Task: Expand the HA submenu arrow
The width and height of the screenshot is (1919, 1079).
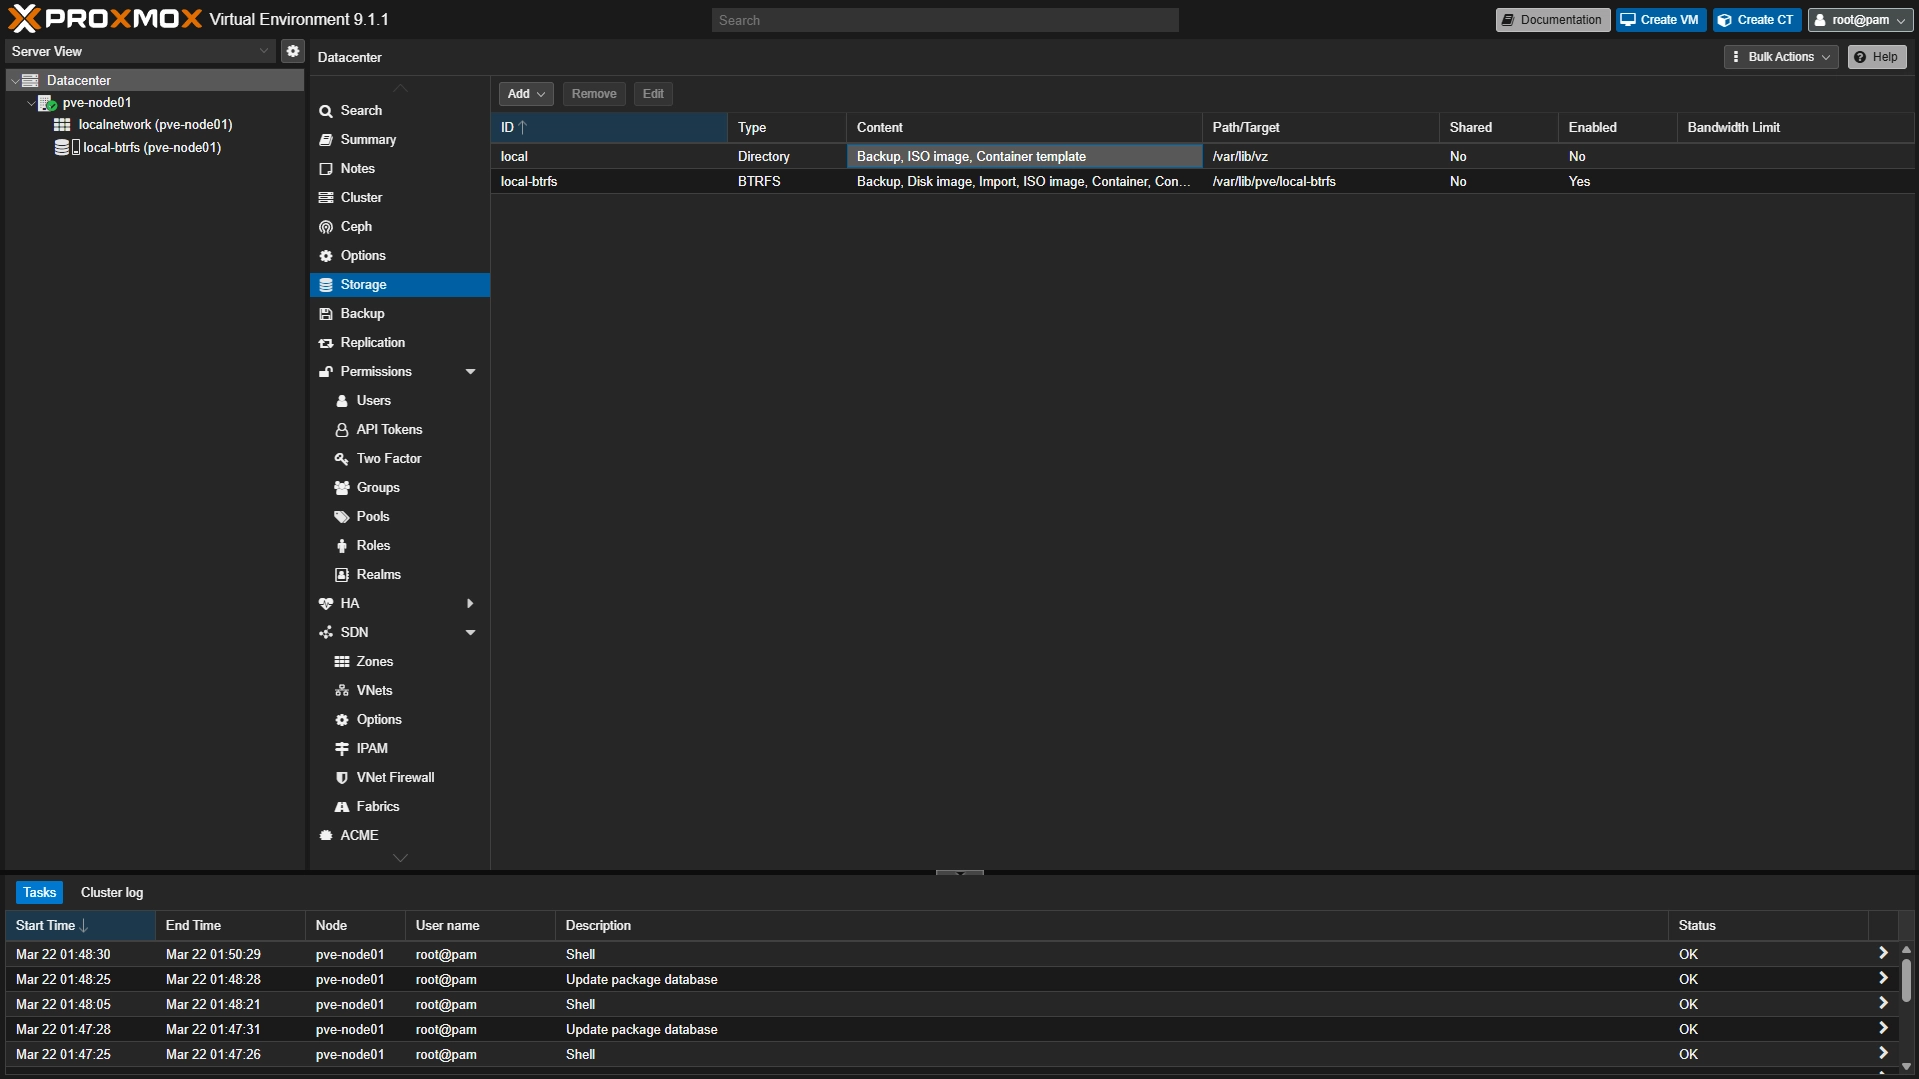Action: click(470, 604)
